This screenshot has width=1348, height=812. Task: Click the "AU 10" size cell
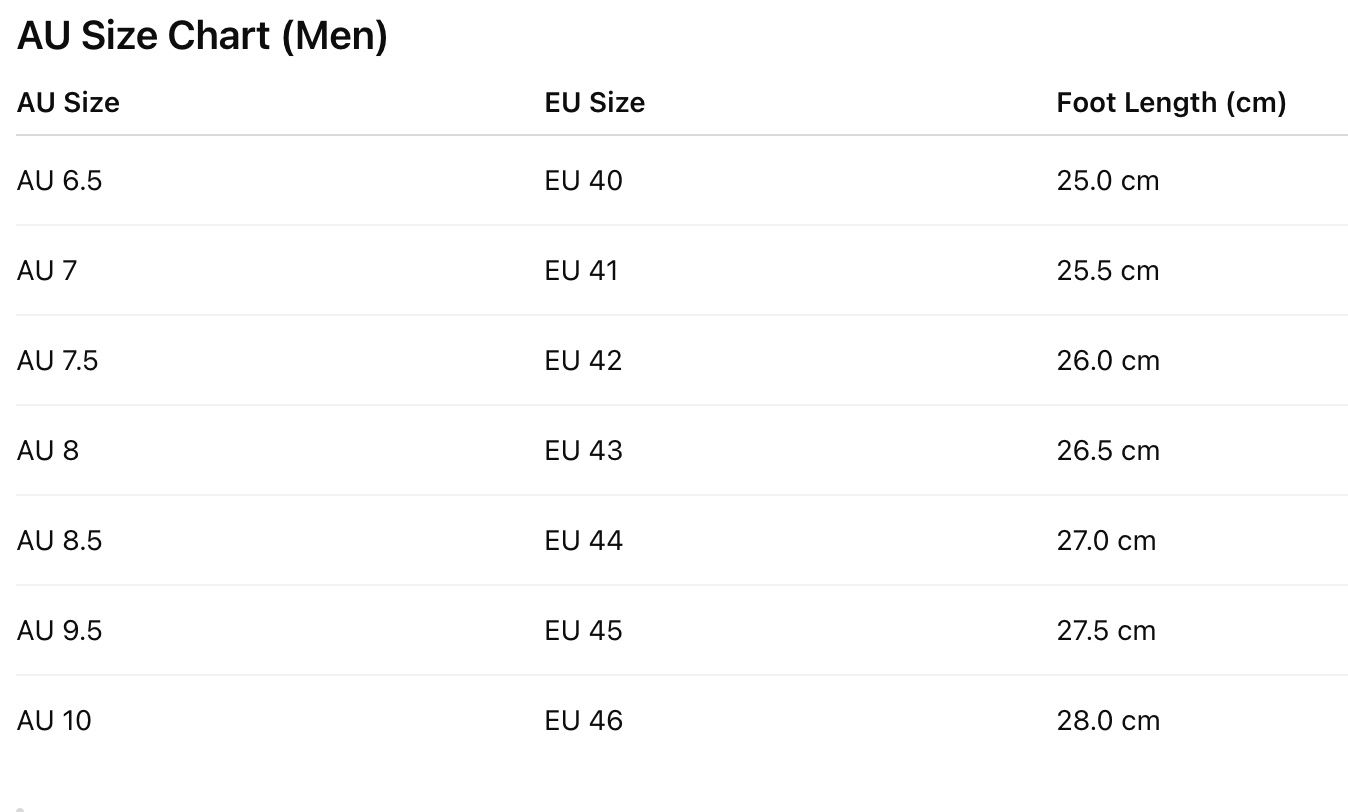54,721
